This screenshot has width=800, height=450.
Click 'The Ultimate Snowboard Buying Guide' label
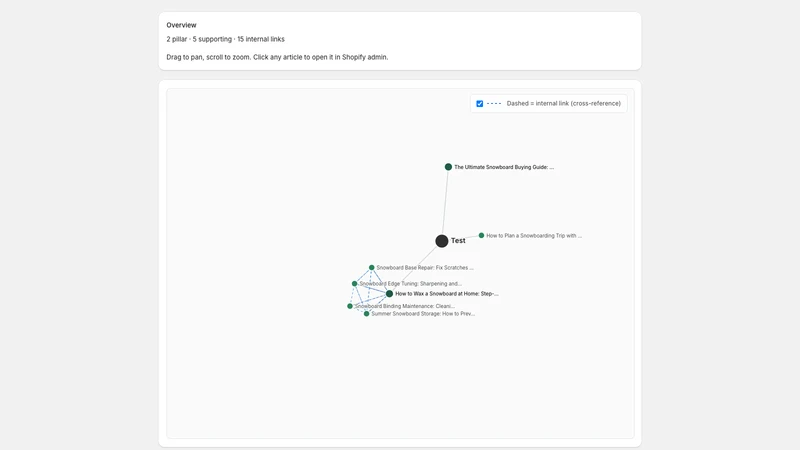(504, 167)
